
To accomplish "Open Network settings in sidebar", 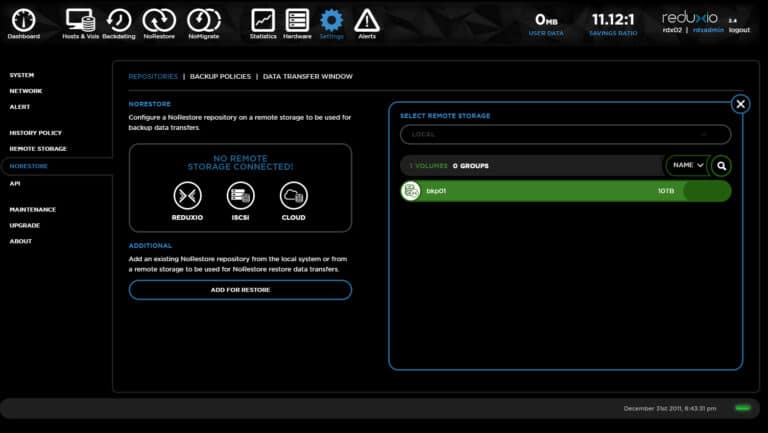I will 26,91.
